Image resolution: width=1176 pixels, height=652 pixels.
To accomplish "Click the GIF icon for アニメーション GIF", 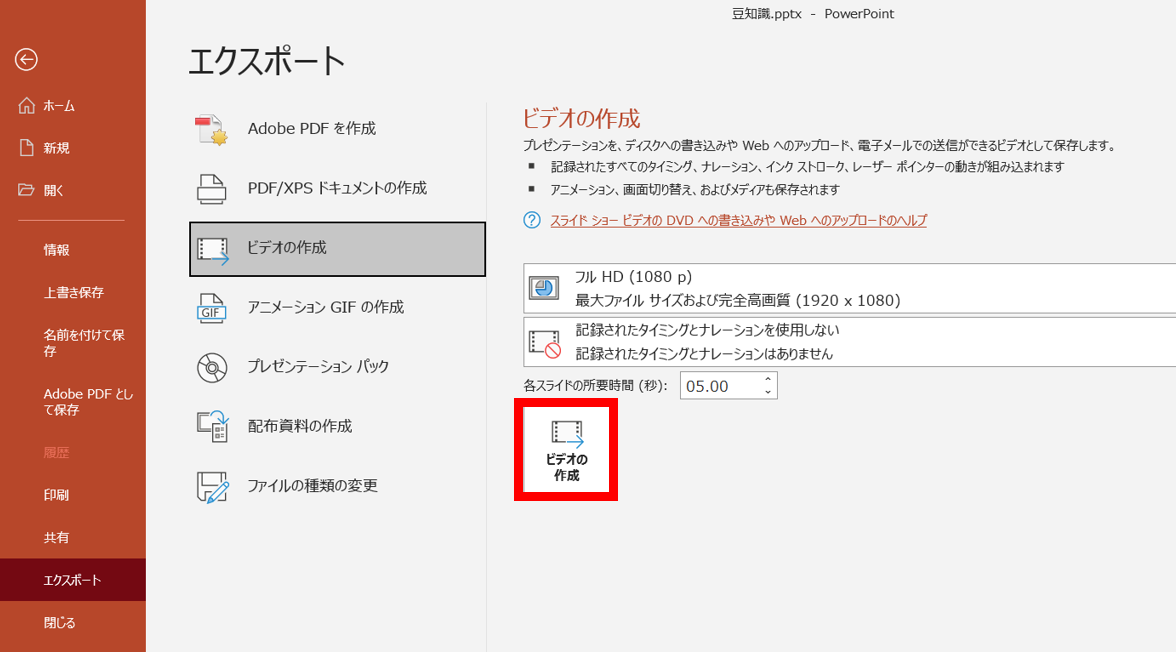I will [212, 308].
